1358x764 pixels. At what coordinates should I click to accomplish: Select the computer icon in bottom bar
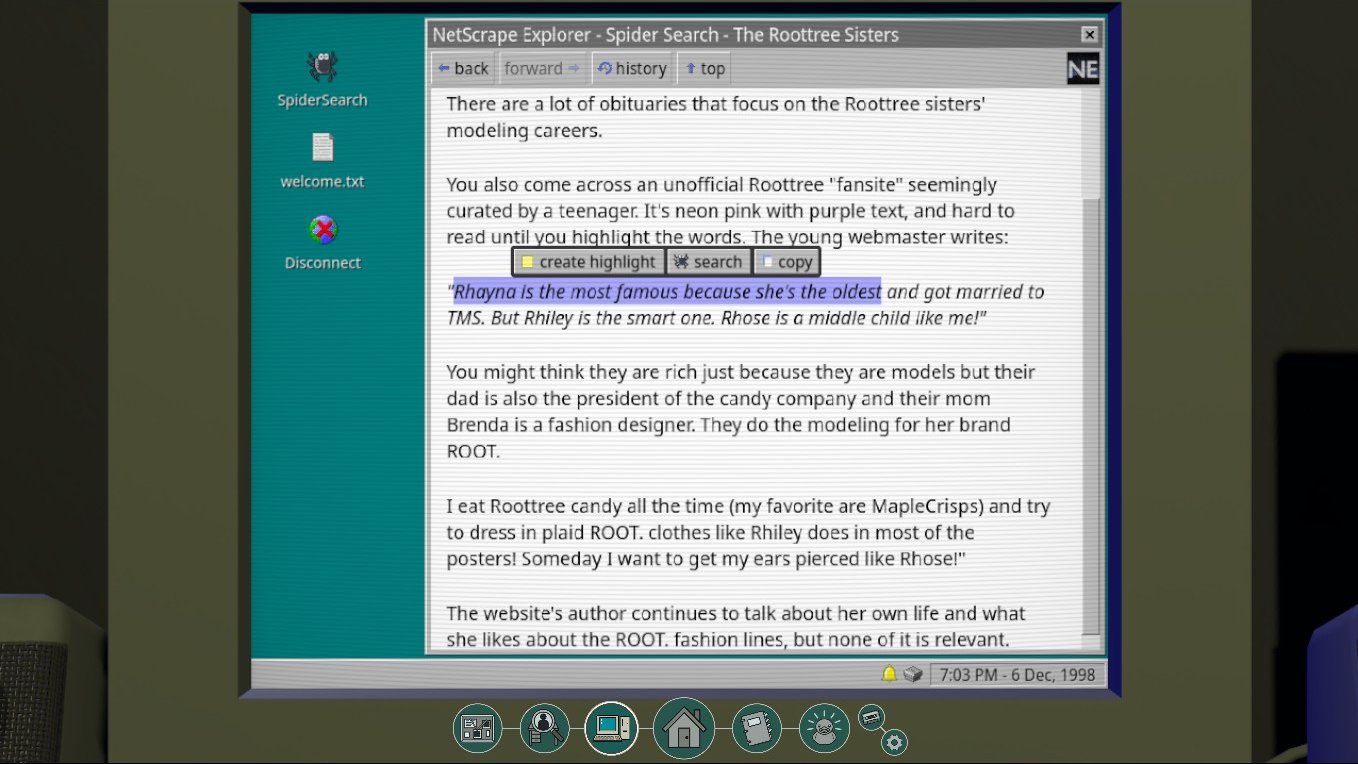(611, 728)
